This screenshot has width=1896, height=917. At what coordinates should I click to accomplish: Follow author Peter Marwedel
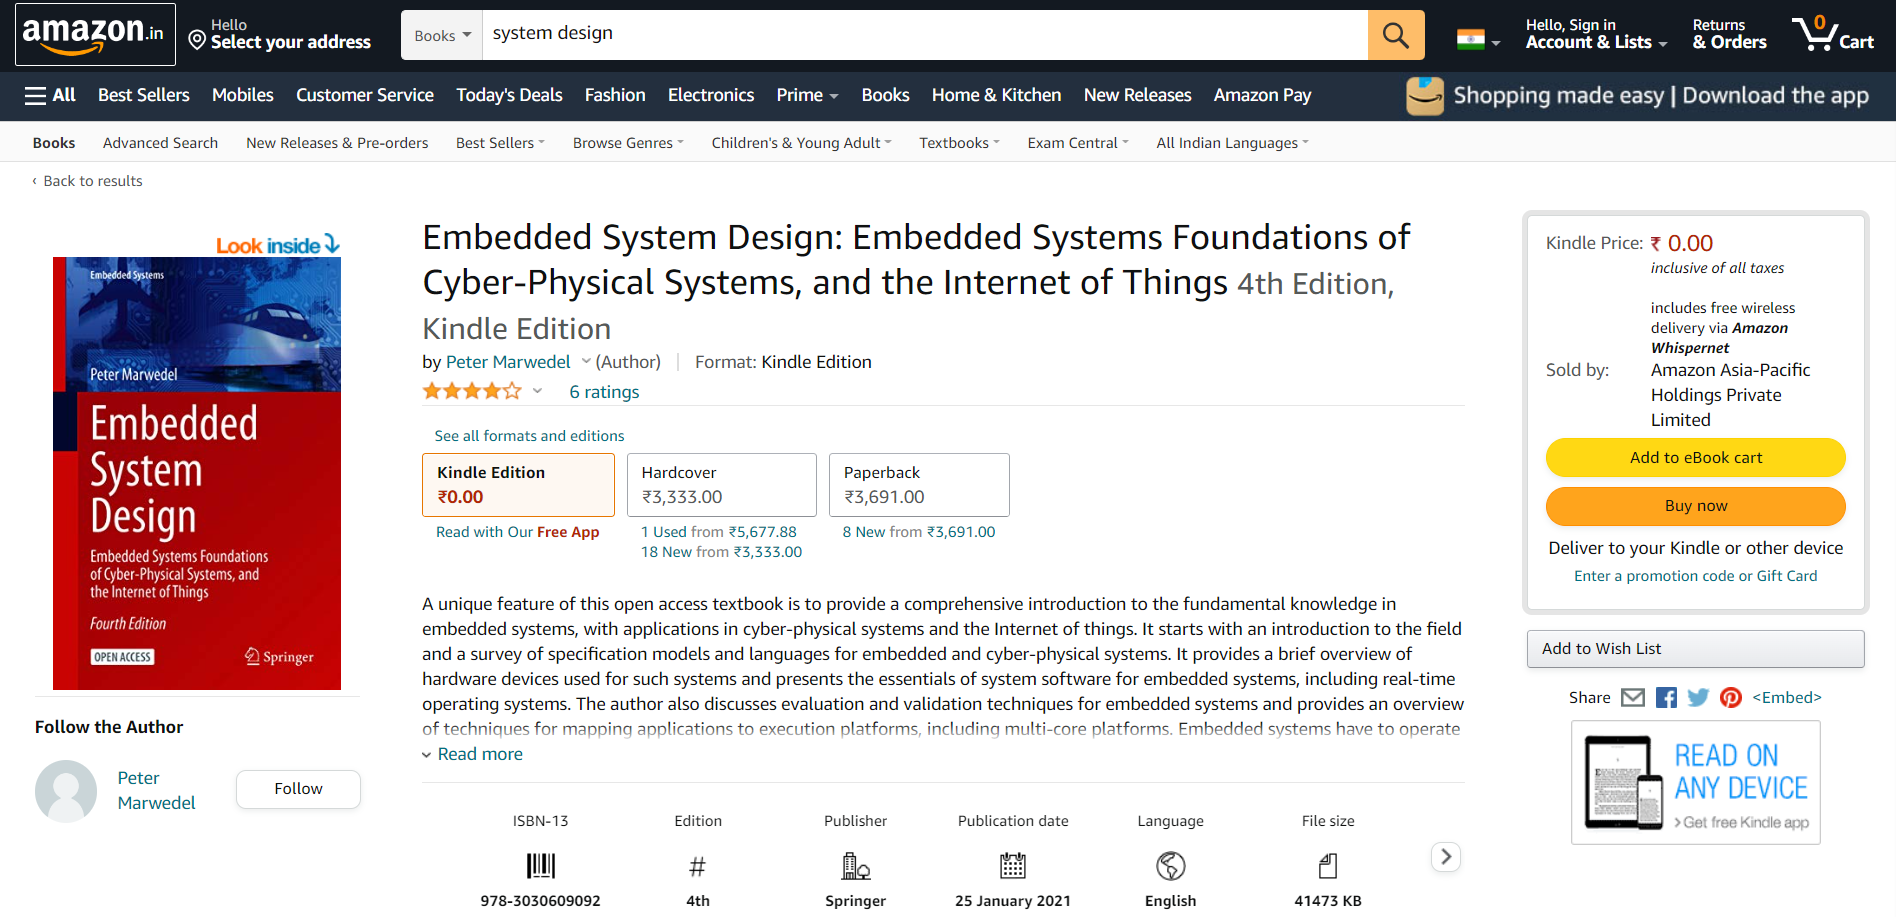click(298, 789)
